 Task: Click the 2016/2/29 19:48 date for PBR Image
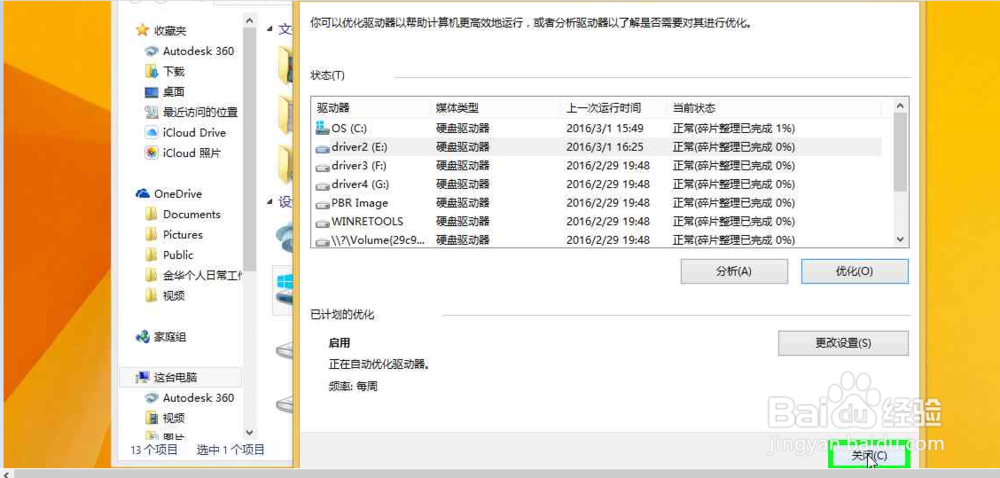click(608, 203)
